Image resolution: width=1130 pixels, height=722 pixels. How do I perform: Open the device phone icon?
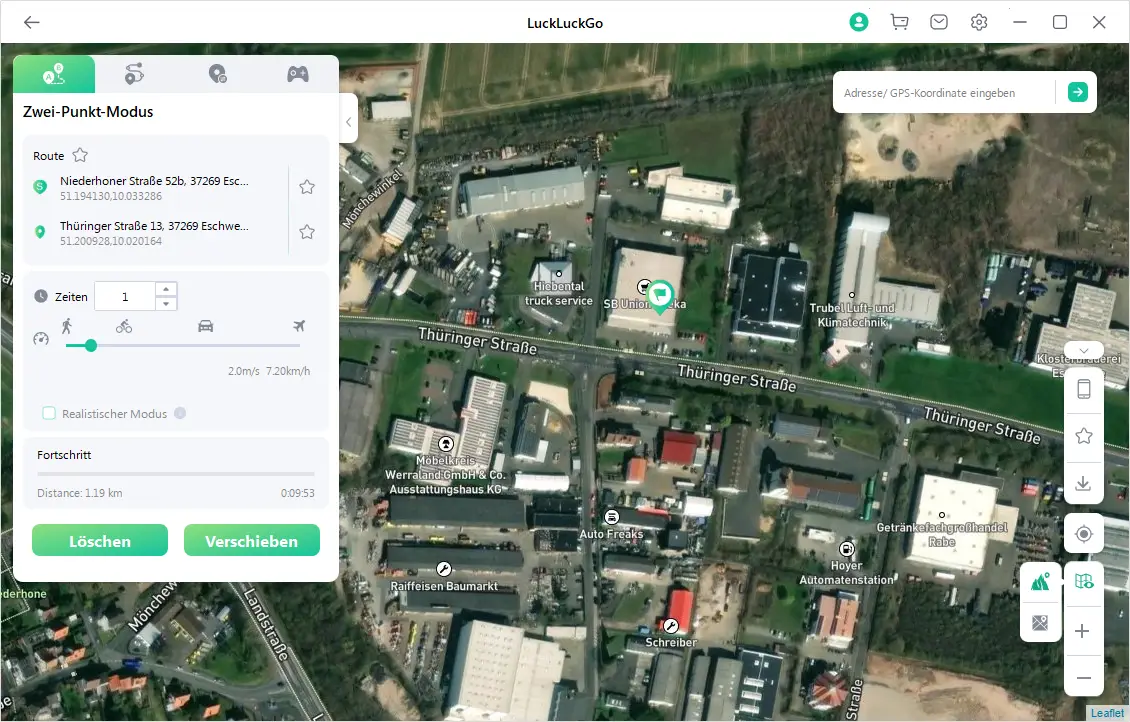pyautogui.click(x=1084, y=389)
